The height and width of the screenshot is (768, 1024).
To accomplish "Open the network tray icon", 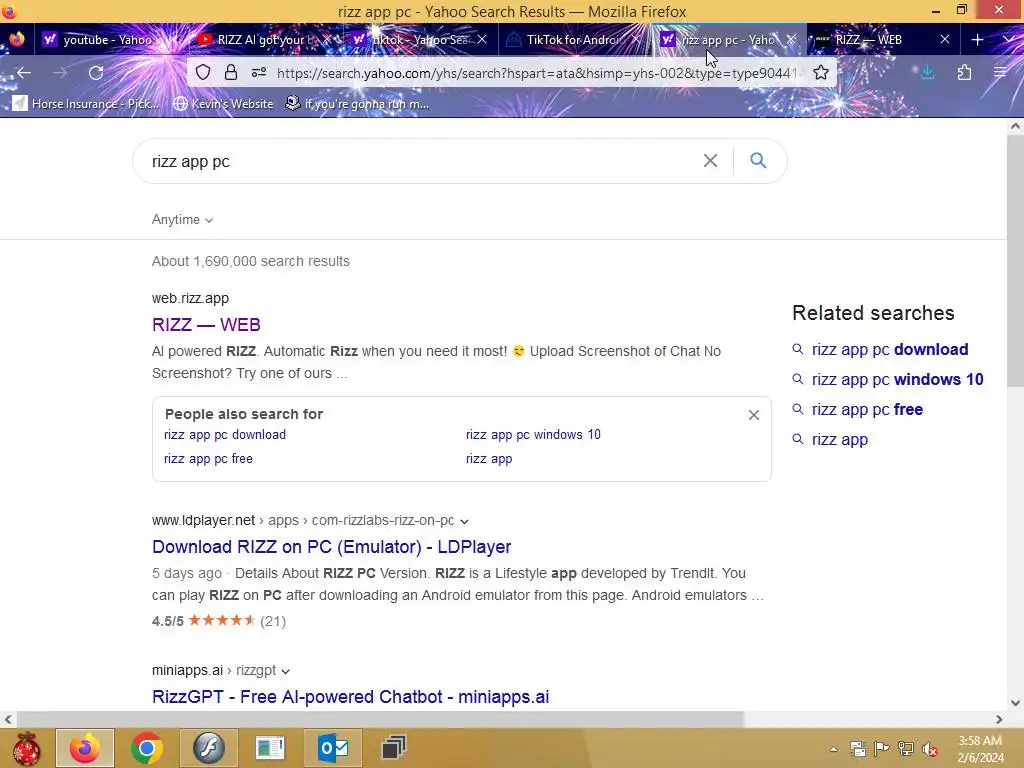I will (x=906, y=749).
